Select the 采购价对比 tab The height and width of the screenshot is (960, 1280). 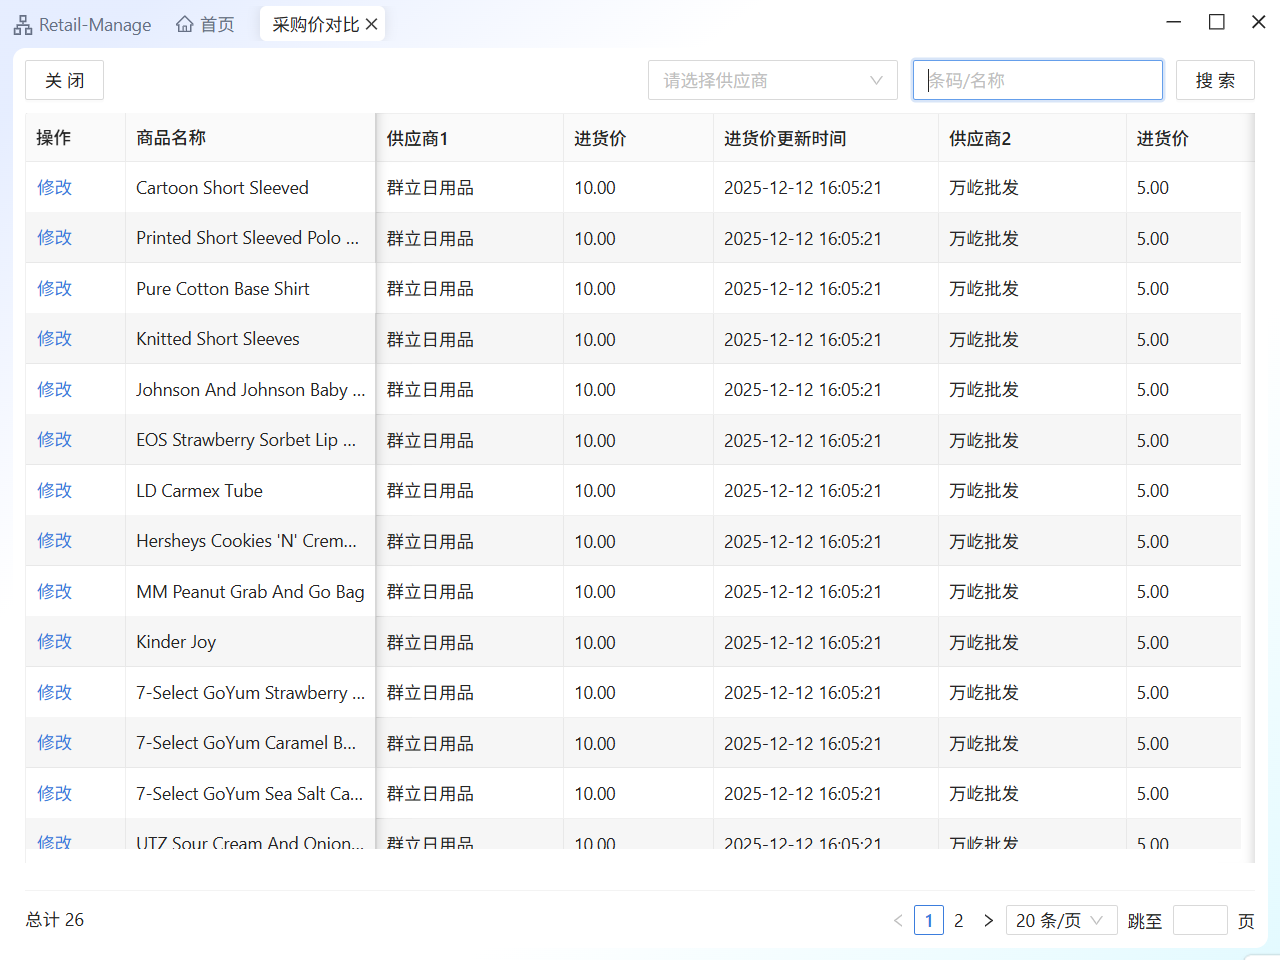click(x=314, y=24)
